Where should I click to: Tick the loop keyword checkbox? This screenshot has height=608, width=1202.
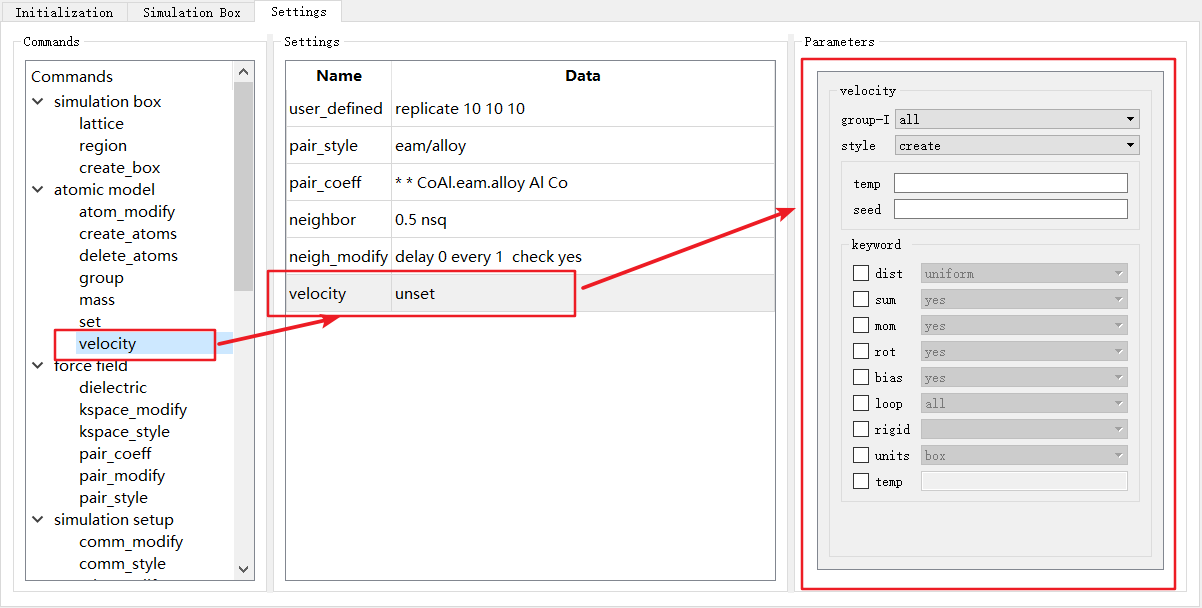[861, 403]
